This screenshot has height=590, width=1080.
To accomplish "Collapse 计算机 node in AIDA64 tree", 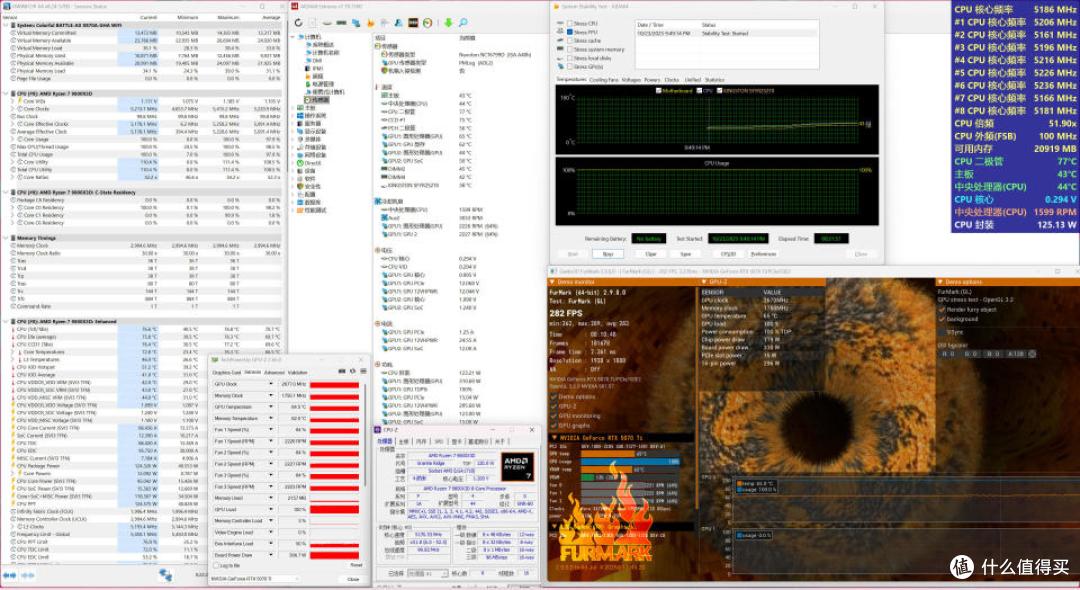I will tap(293, 37).
